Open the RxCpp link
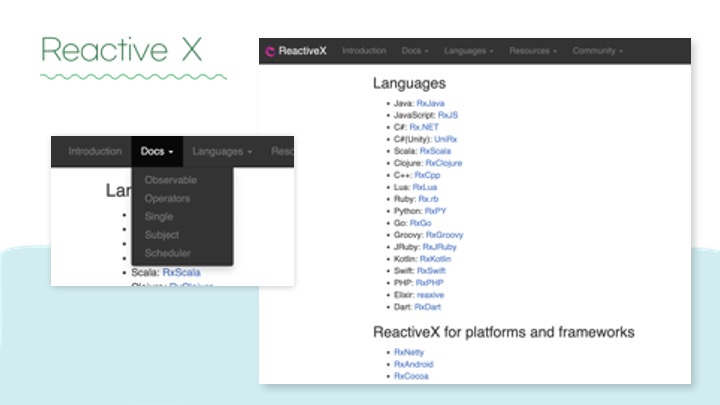Viewport: 720px width, 405px height. pyautogui.click(x=427, y=175)
